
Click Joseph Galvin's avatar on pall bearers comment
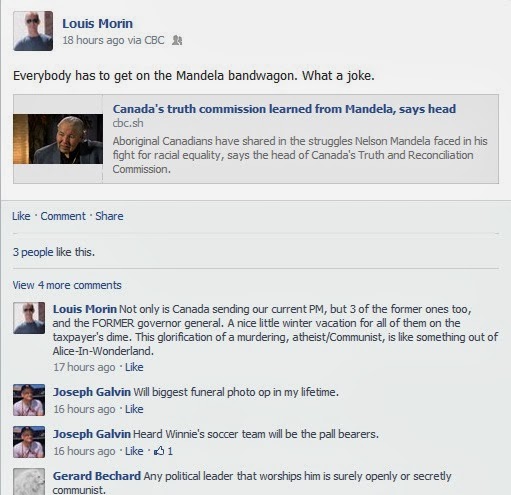pyautogui.click(x=29, y=442)
